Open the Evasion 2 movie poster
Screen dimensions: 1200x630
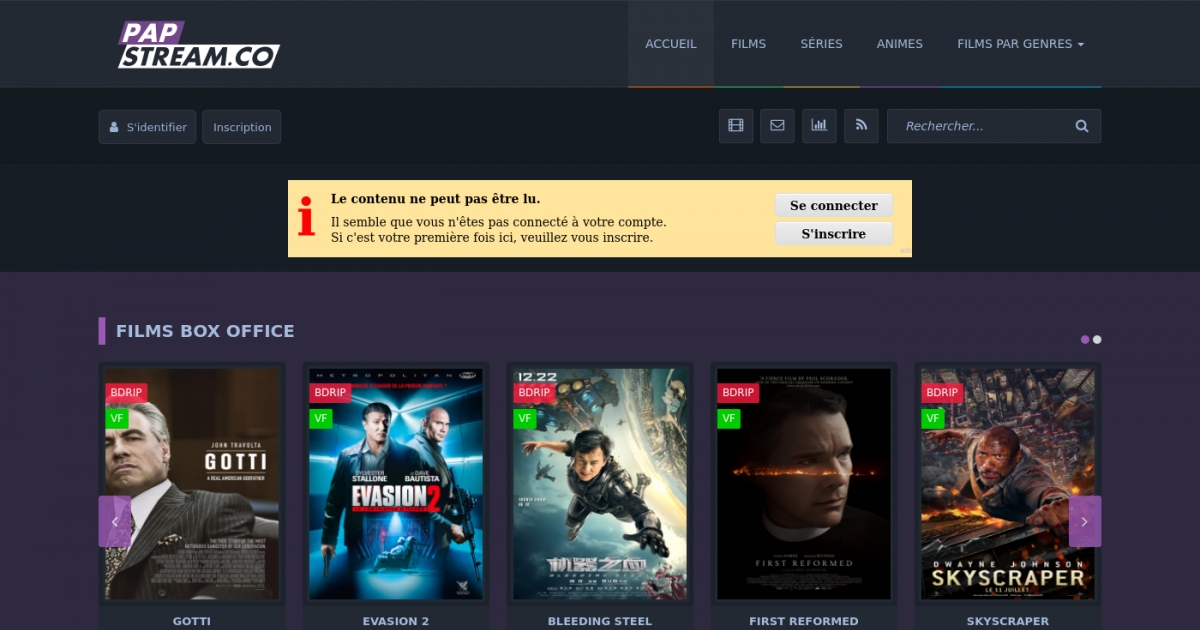pos(396,484)
